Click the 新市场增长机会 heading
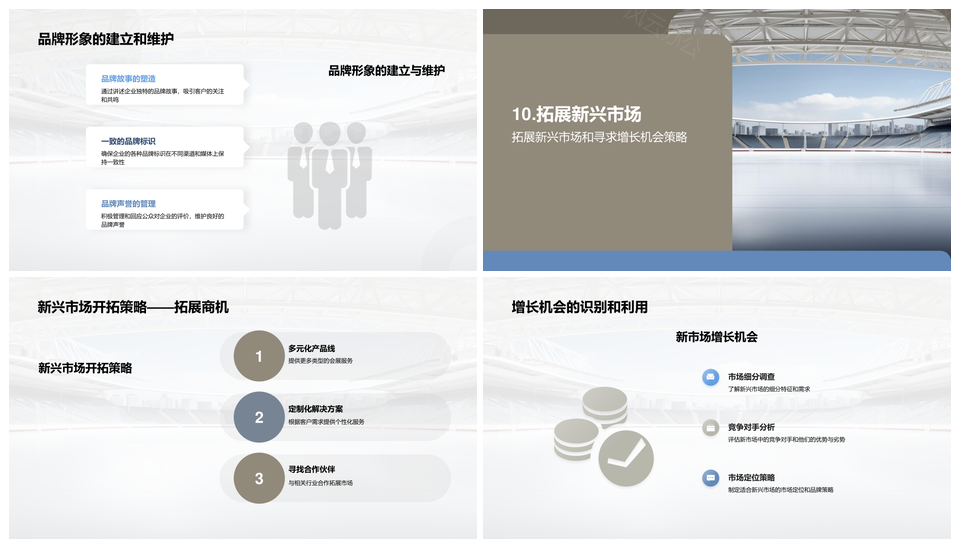Image resolution: width=960 pixels, height=548 pixels. [x=716, y=337]
